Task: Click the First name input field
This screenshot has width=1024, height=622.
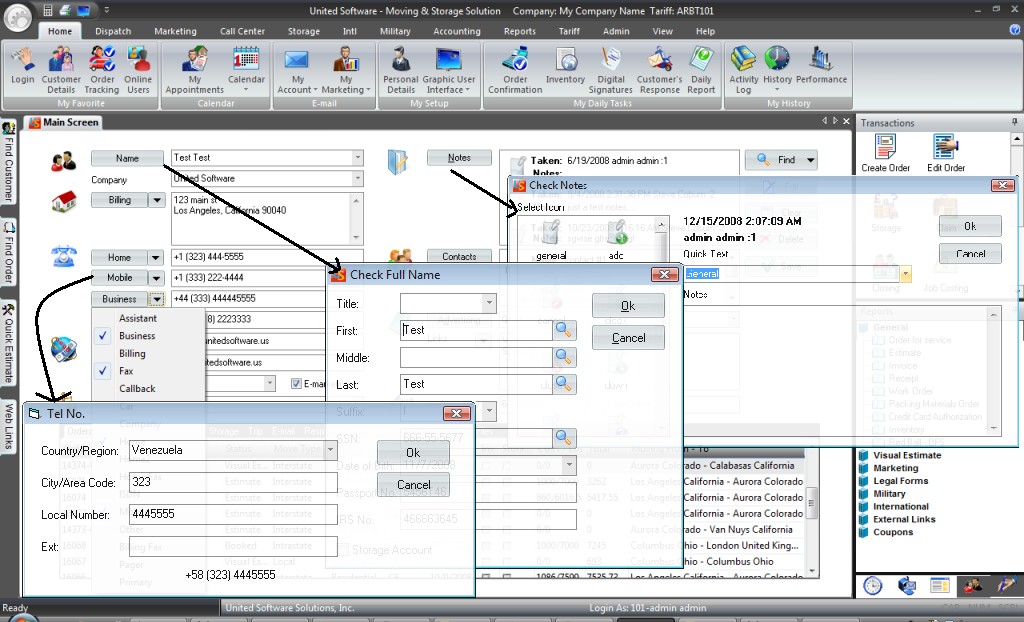Action: click(476, 330)
